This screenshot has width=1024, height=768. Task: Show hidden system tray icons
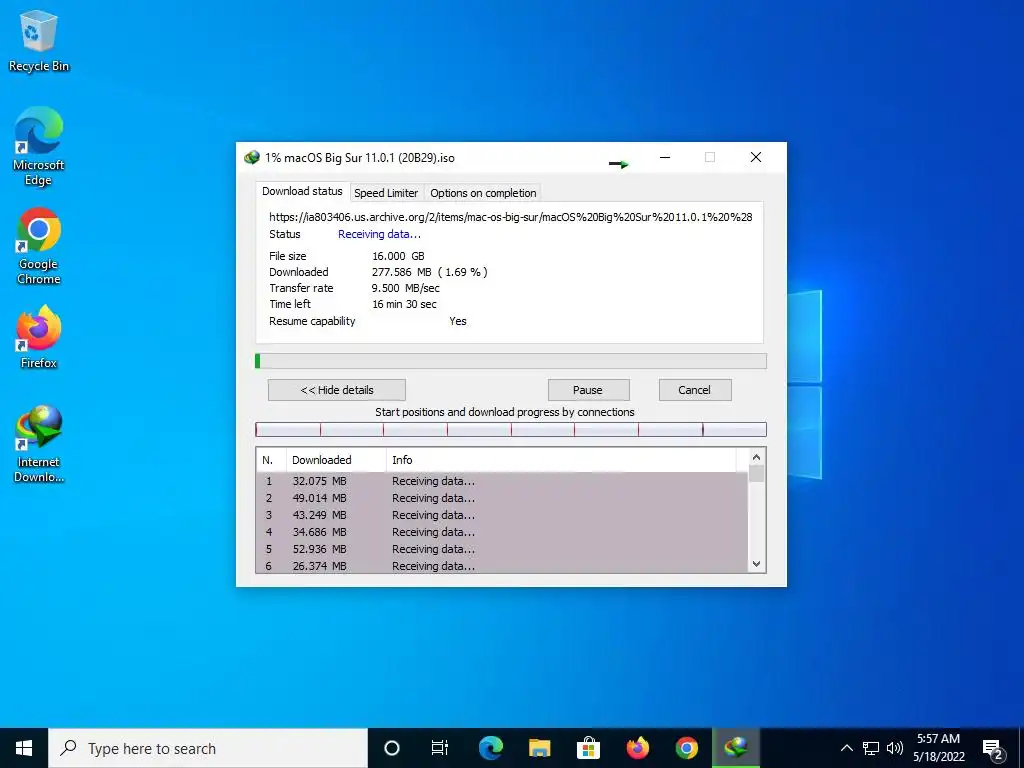(x=846, y=748)
